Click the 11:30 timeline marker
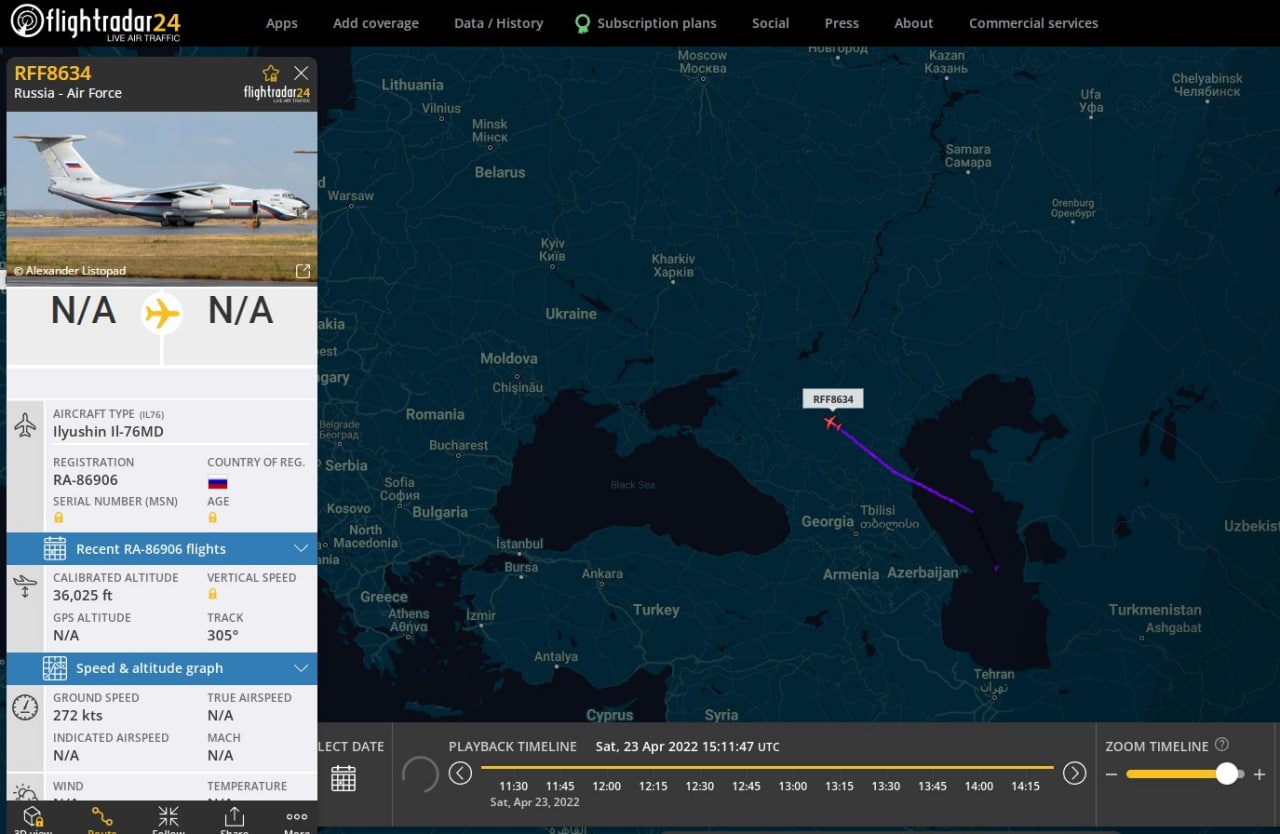Screen dimensions: 1280x834 (513, 786)
